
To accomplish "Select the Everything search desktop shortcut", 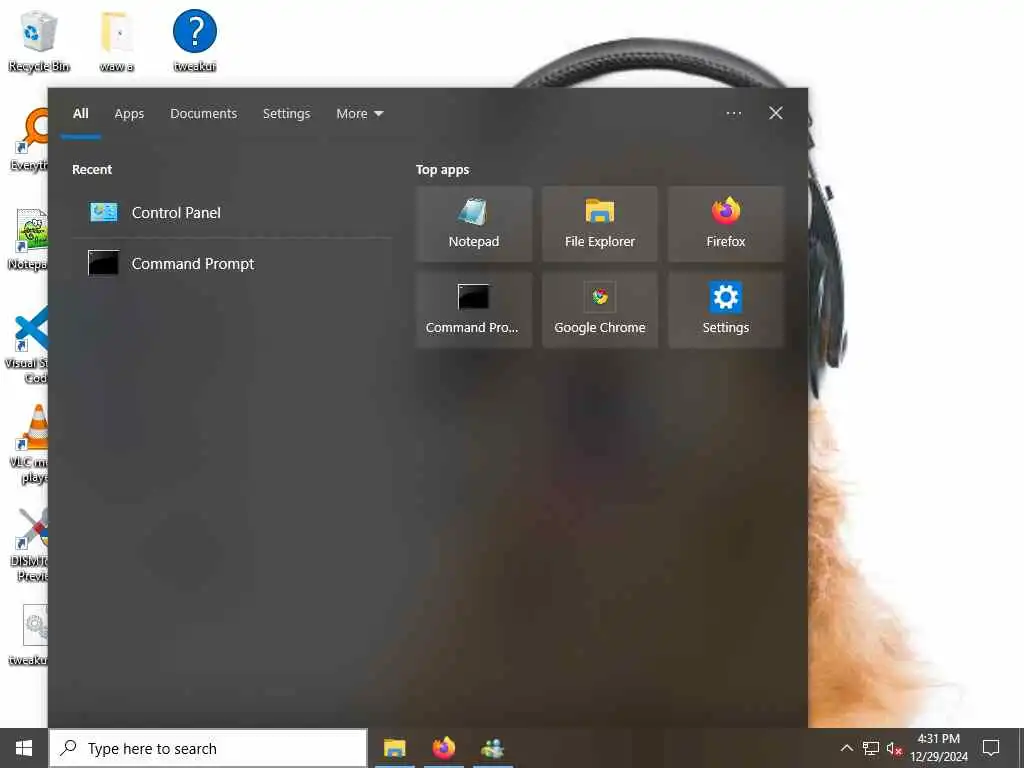I will [x=29, y=140].
